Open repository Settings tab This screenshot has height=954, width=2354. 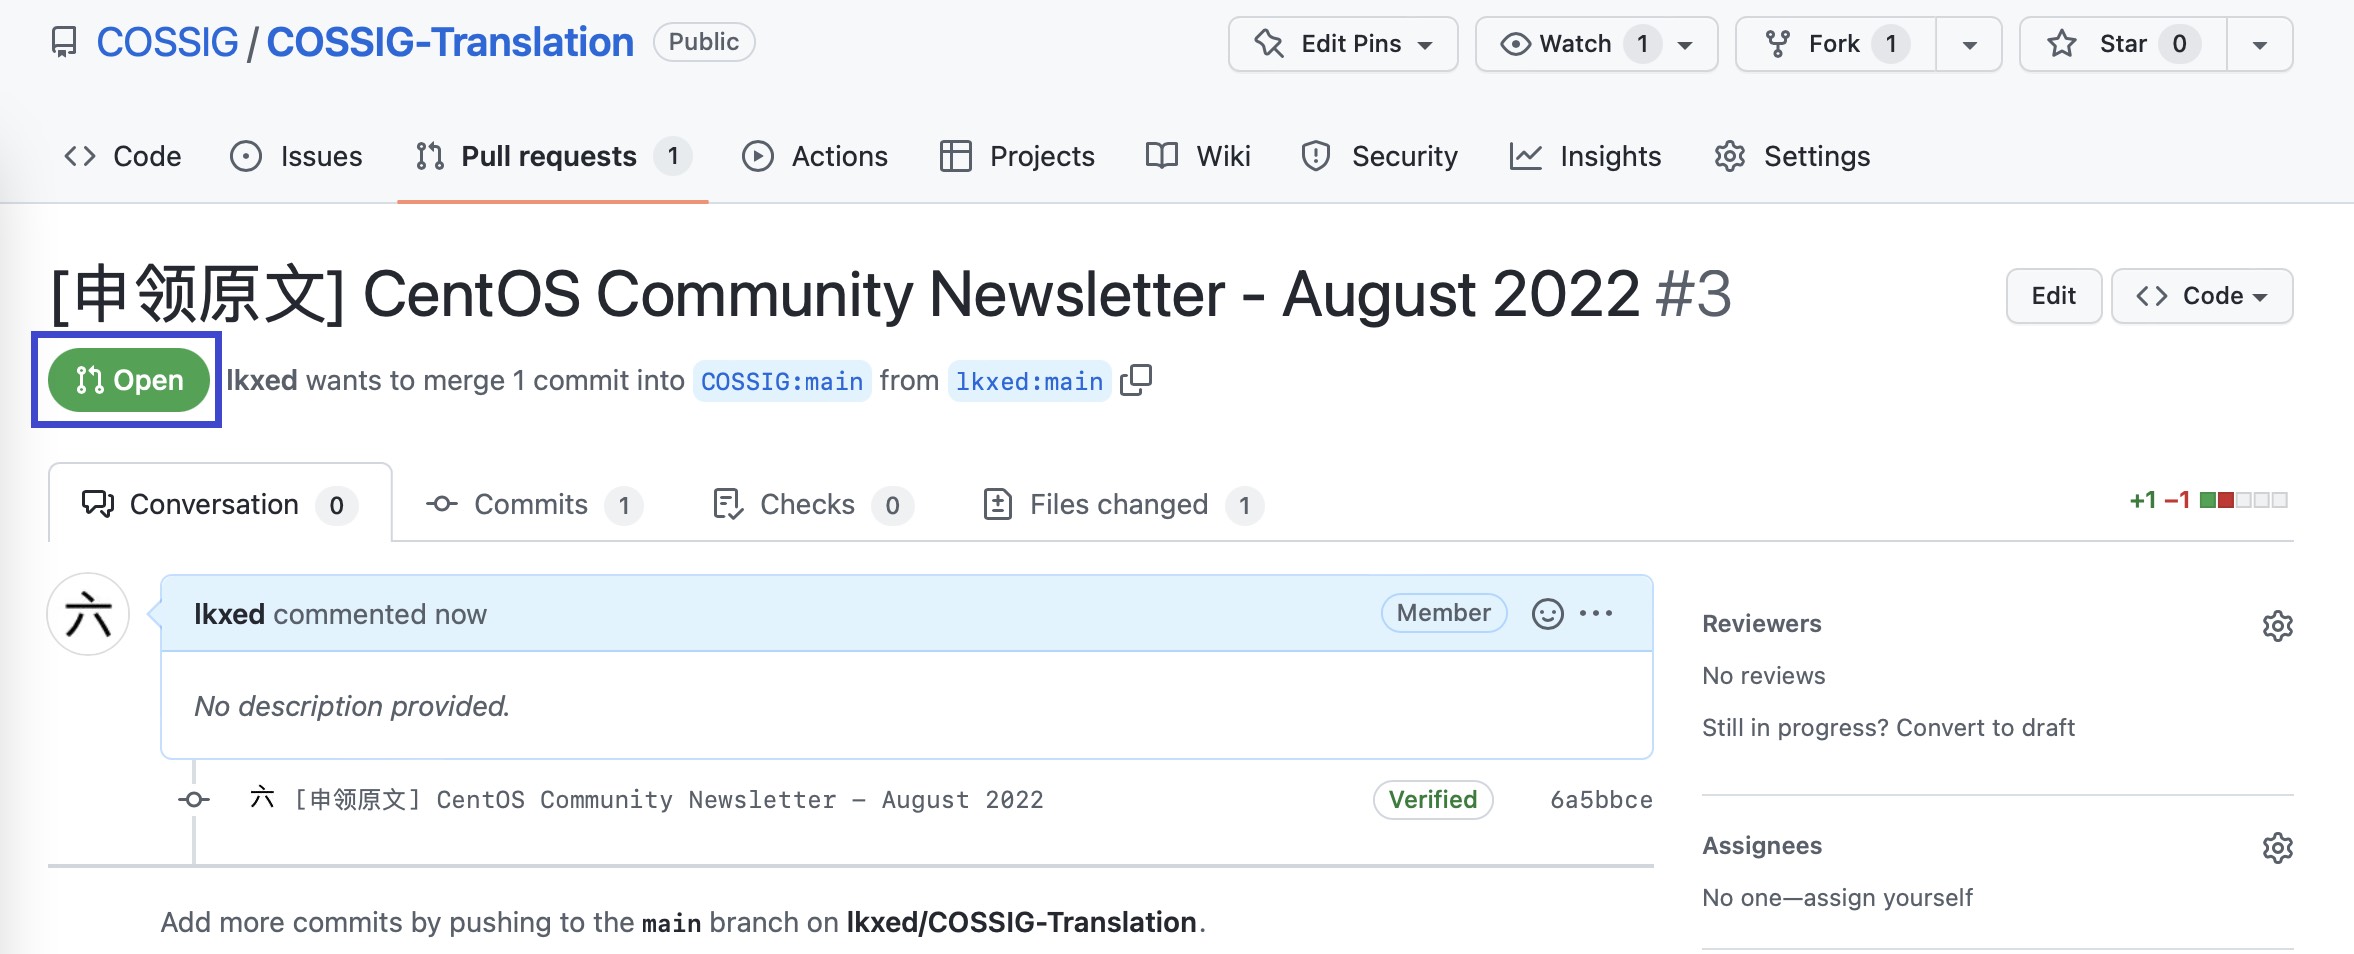[1791, 156]
